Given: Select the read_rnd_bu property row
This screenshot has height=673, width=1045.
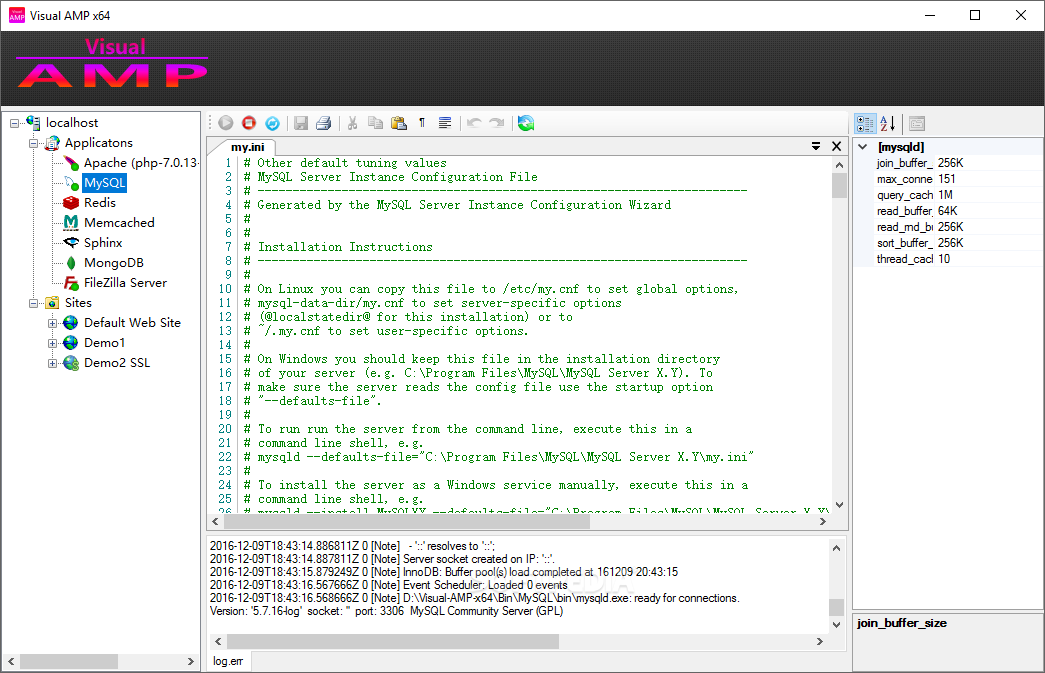Looking at the screenshot, I should (958, 227).
